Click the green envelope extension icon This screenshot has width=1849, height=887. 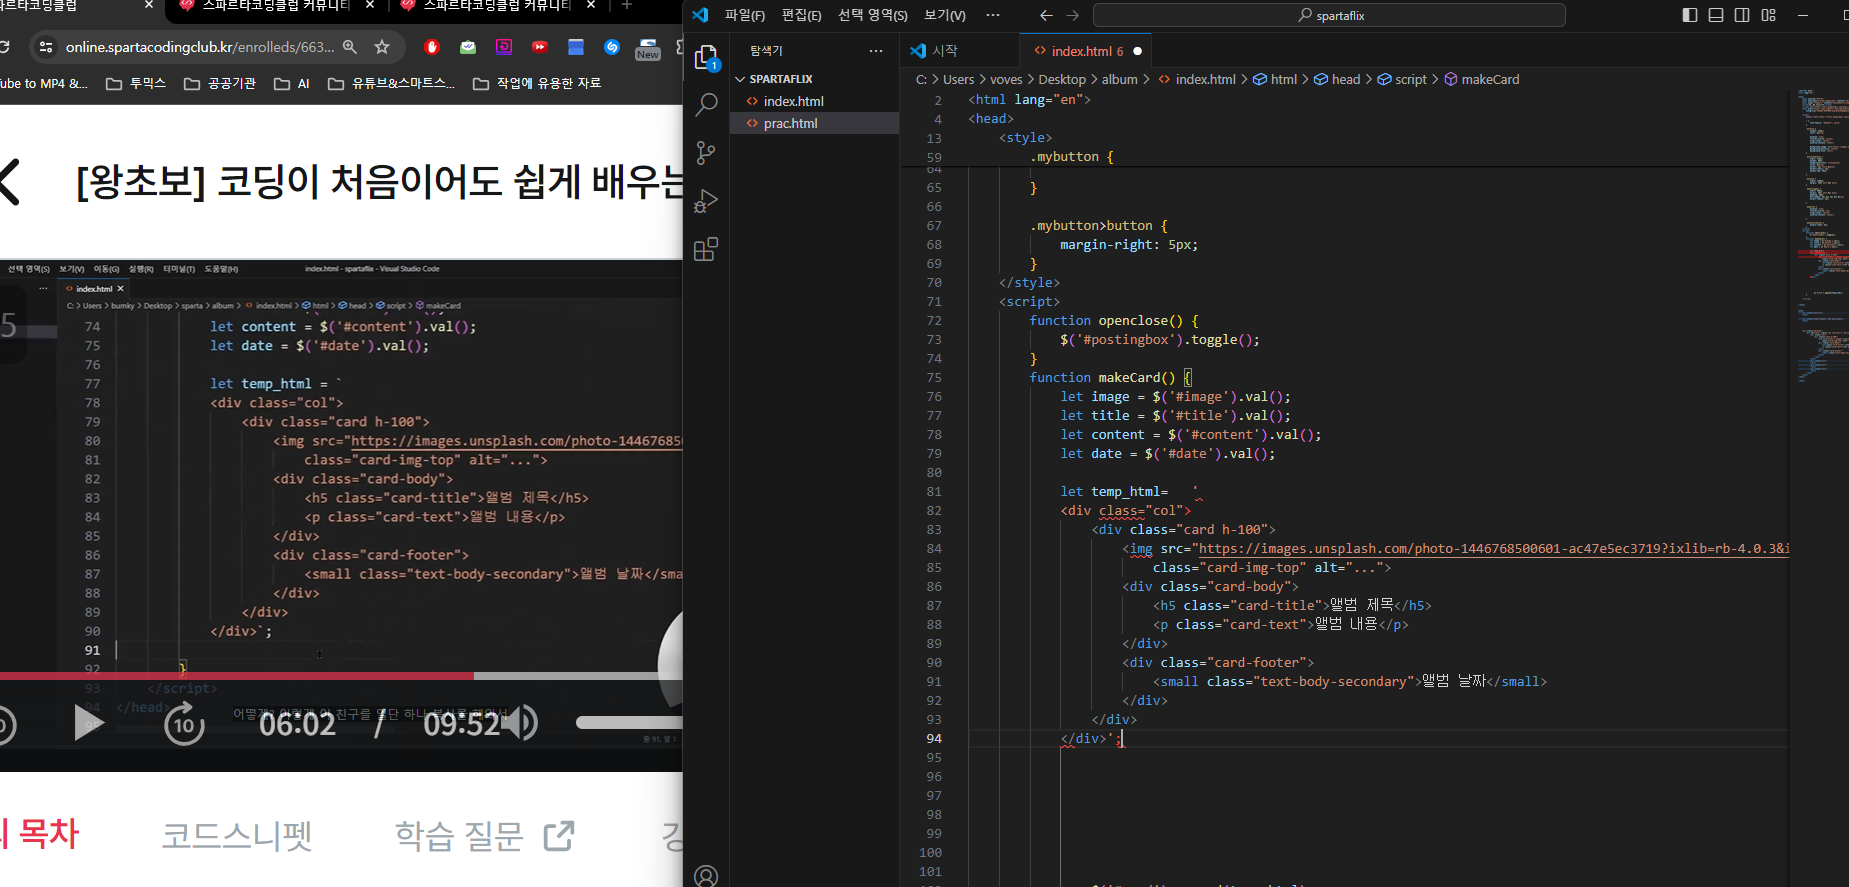[468, 47]
